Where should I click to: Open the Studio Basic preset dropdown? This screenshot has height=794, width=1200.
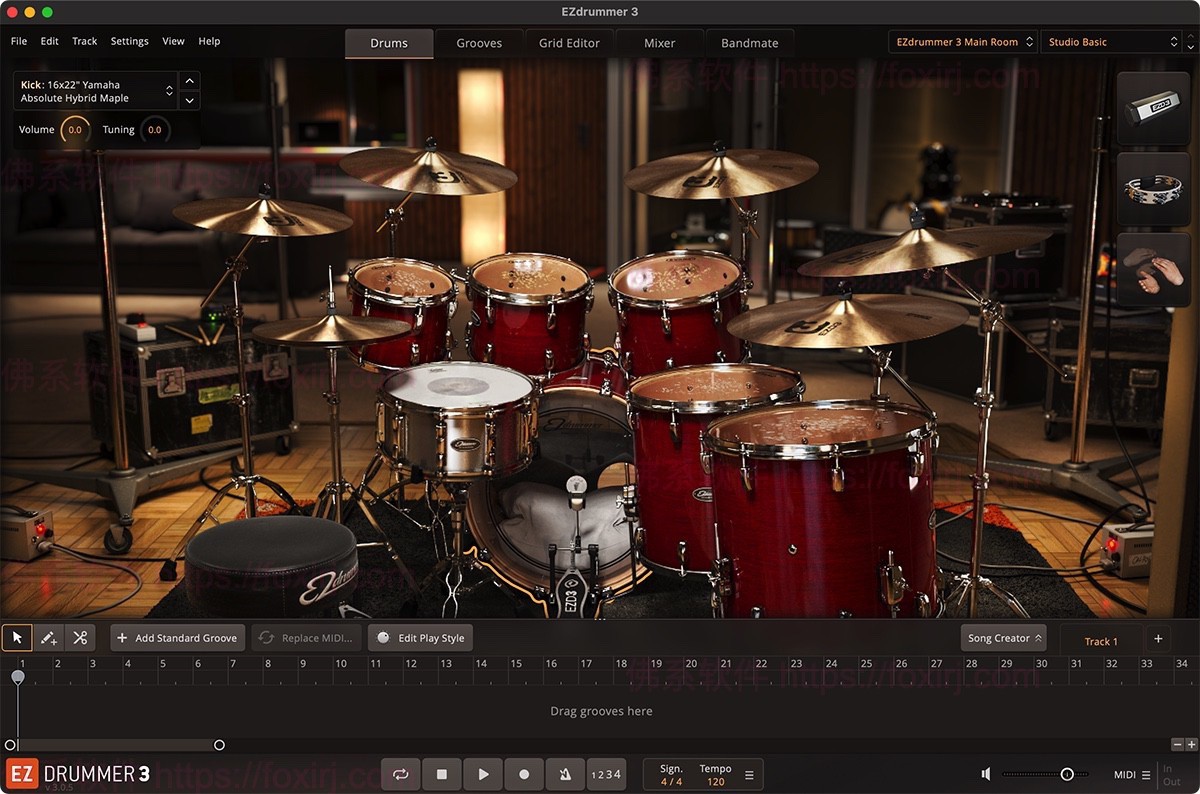click(x=1110, y=41)
